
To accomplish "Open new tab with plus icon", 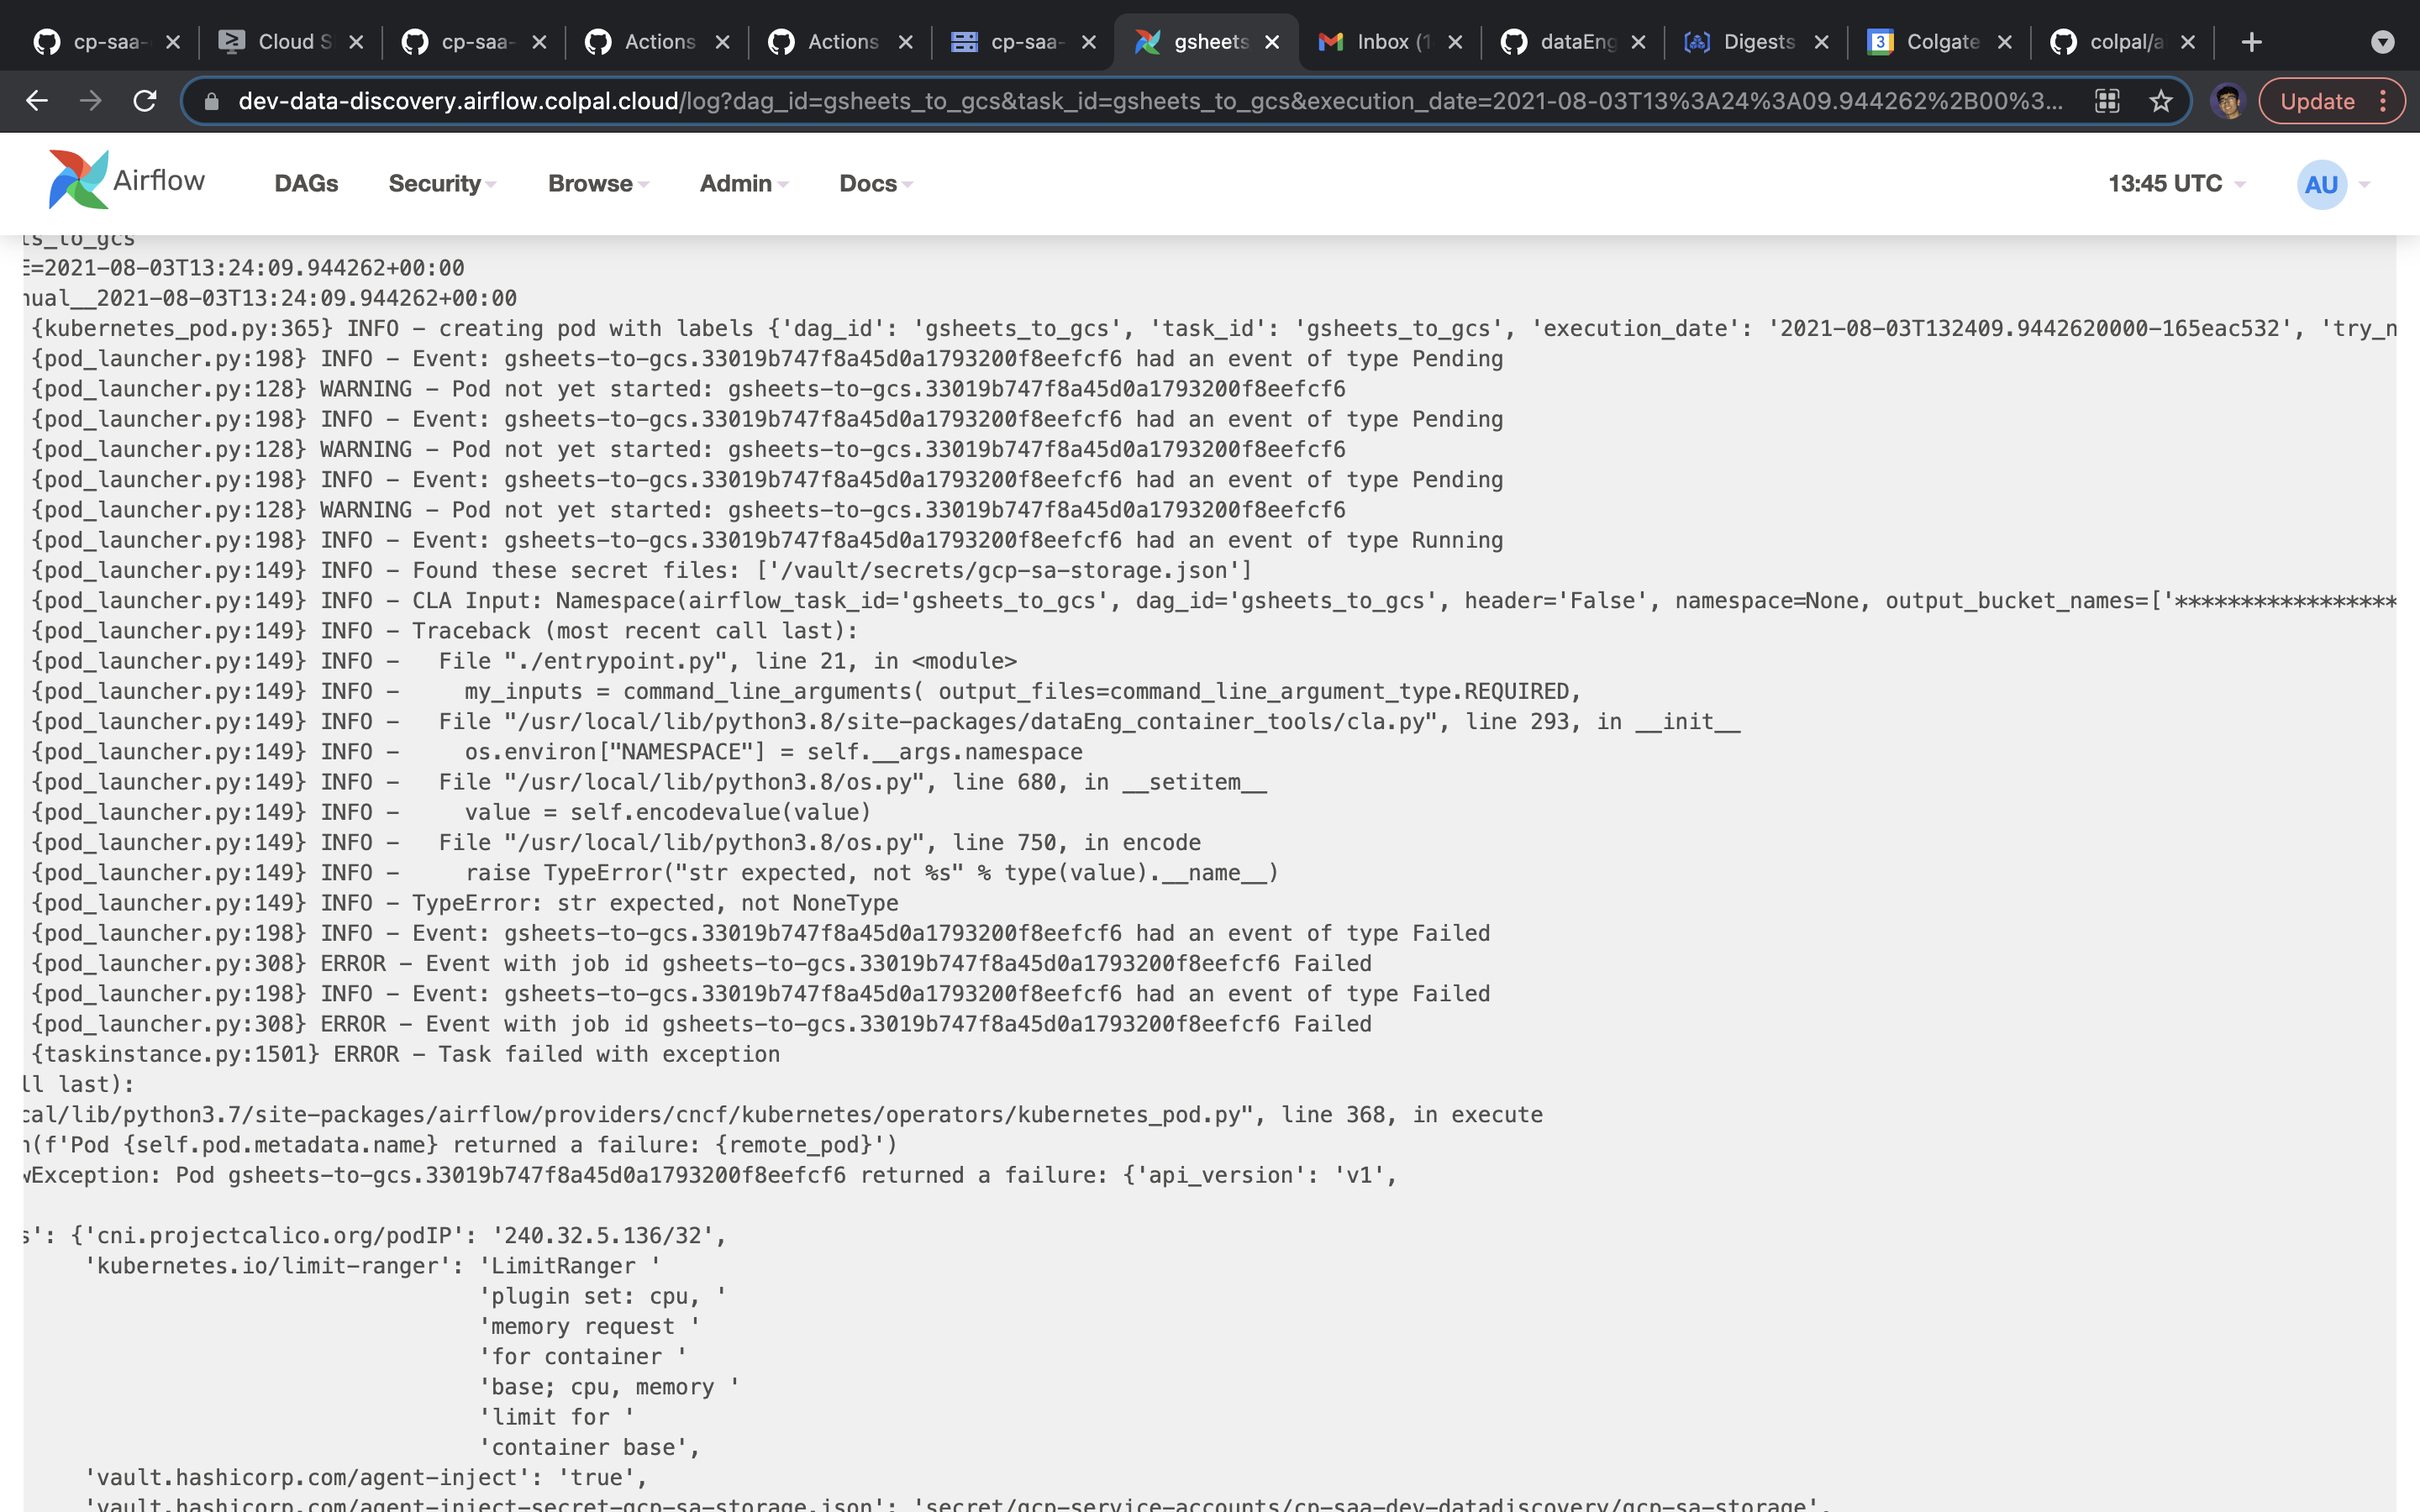I will click(x=2251, y=42).
